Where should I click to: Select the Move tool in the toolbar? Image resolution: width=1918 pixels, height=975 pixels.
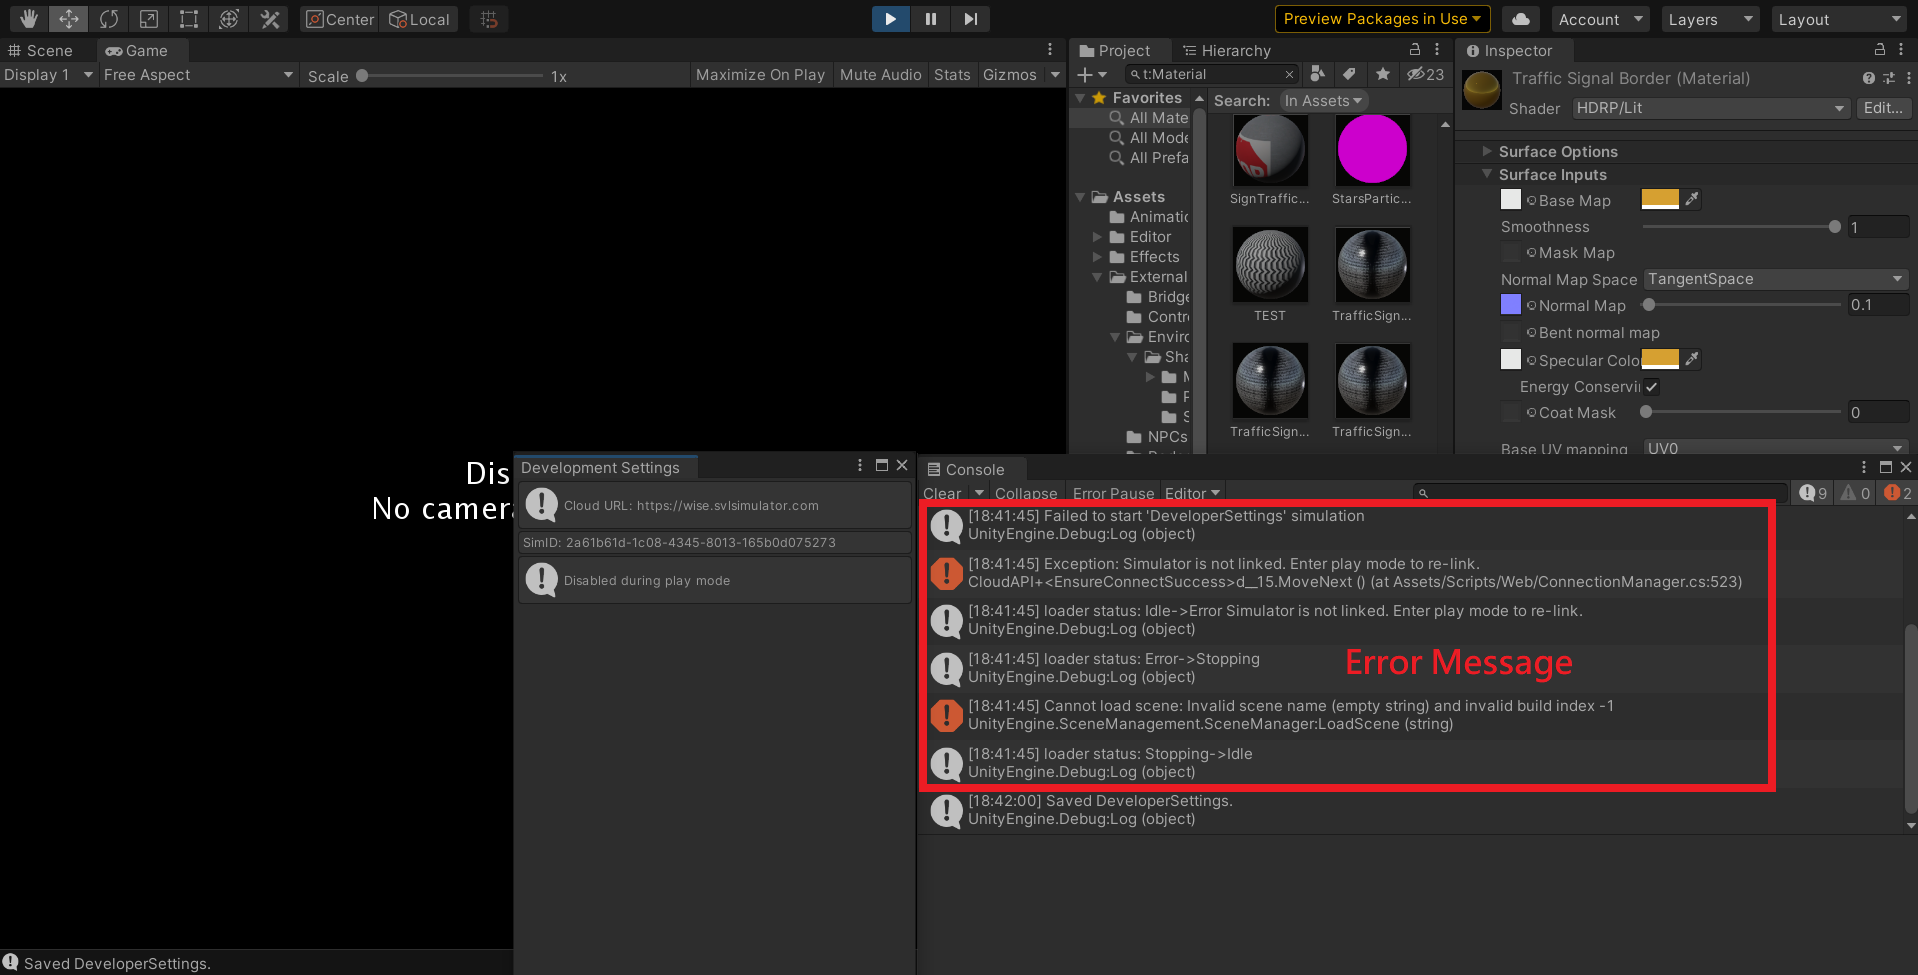pos(68,18)
